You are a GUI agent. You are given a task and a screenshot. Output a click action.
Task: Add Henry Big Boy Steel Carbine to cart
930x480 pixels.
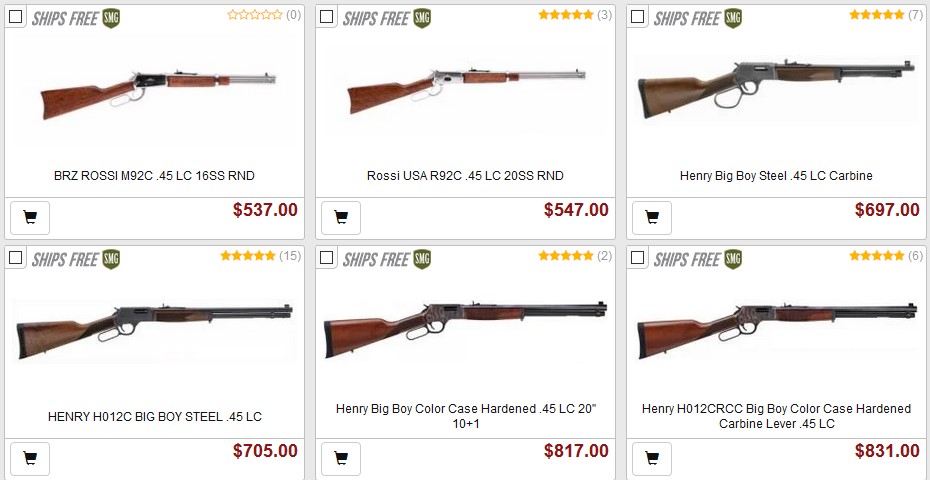point(651,217)
